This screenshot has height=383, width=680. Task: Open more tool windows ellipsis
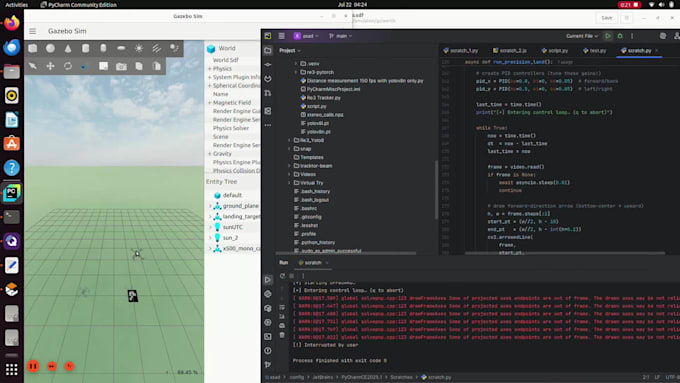click(268, 125)
